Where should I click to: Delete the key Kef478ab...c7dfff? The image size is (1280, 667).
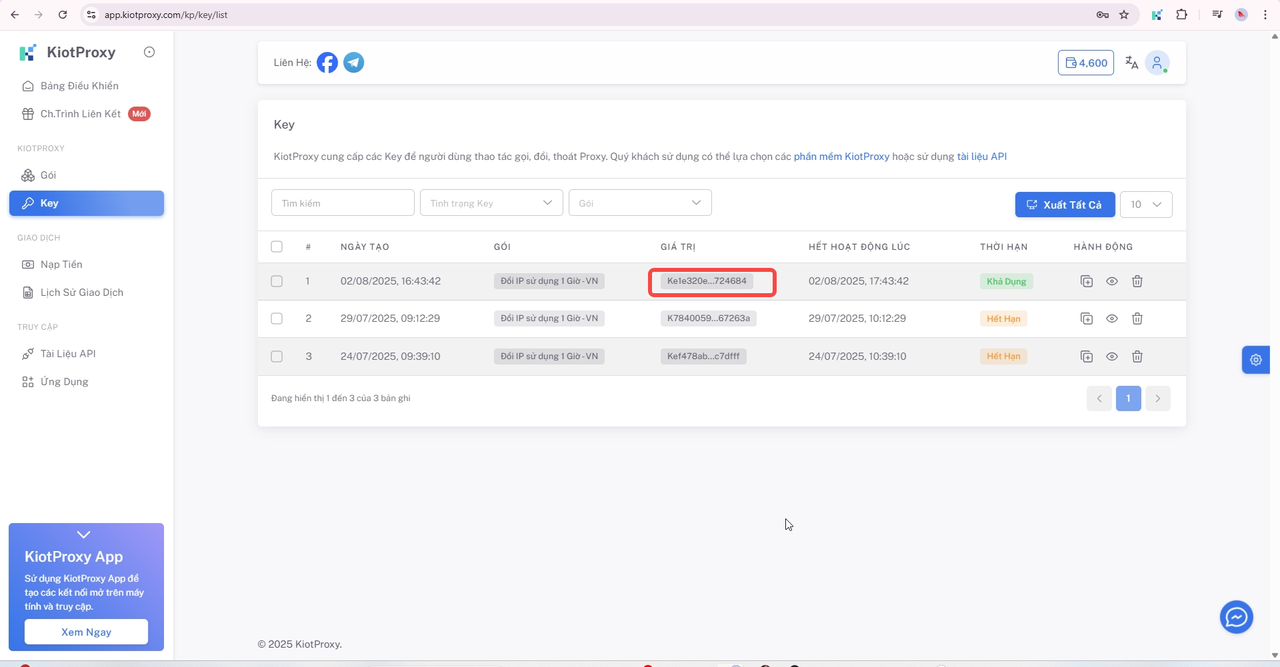[1137, 356]
